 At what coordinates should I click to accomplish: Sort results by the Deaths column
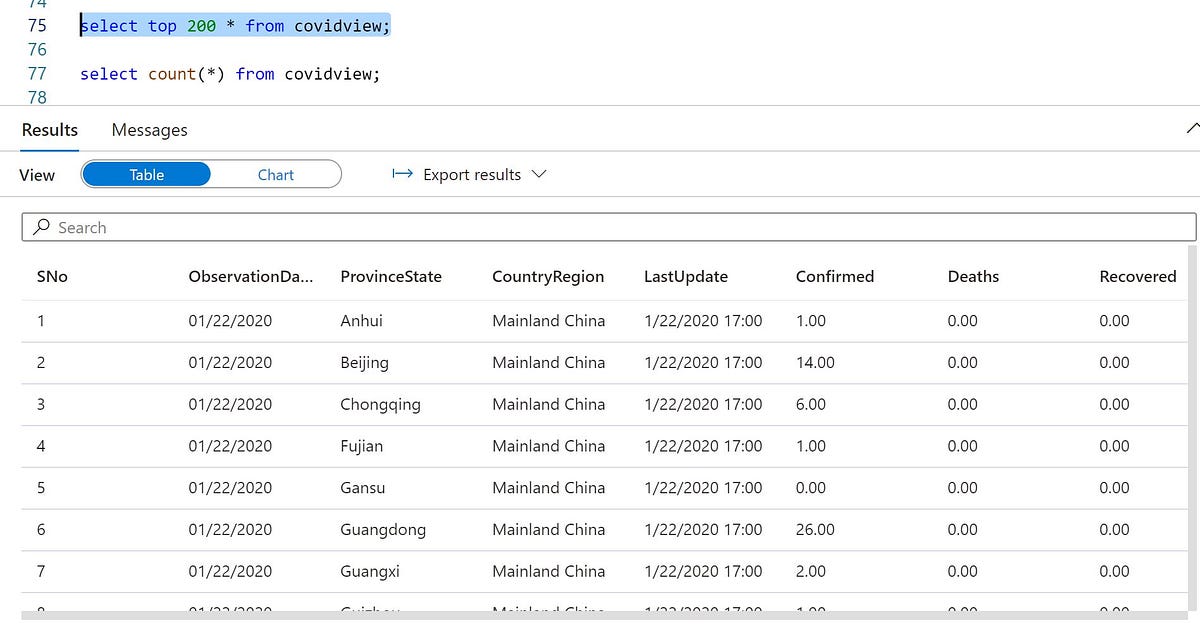[972, 276]
